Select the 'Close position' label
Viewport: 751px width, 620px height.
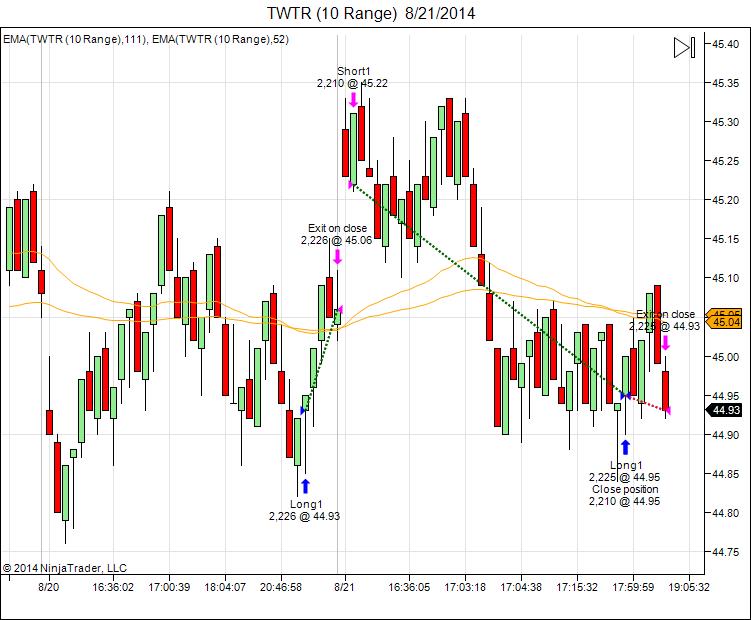point(625,489)
